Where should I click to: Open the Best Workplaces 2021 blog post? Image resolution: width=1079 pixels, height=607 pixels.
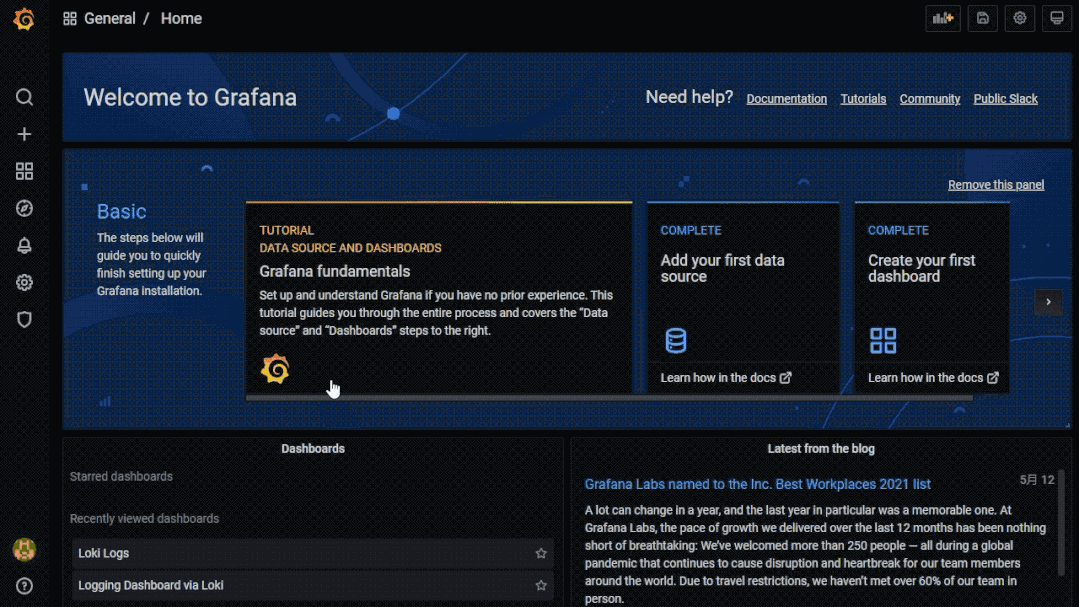pos(758,484)
